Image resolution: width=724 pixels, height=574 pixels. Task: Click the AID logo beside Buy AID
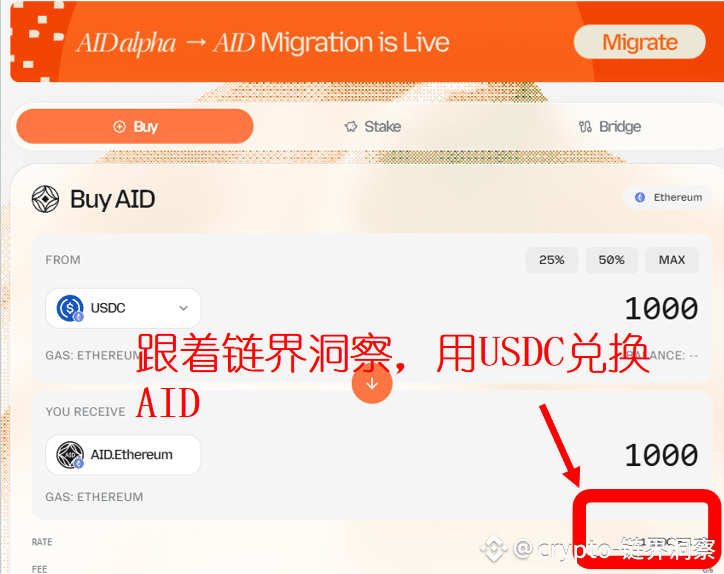tap(45, 199)
